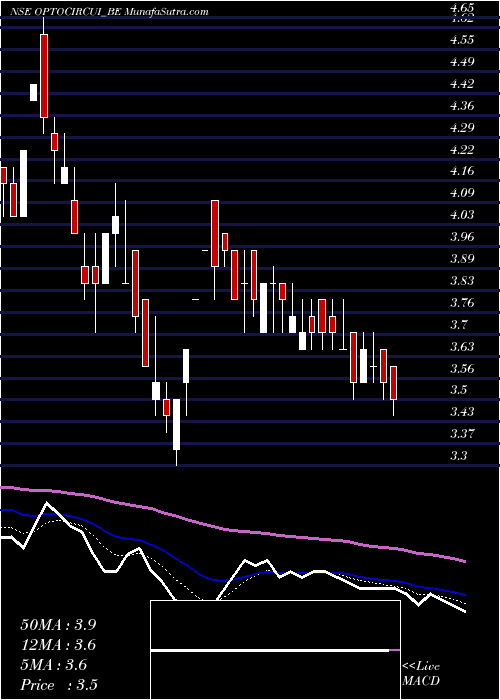Click the 4.36 price axis label
500x700 pixels.
462,105
